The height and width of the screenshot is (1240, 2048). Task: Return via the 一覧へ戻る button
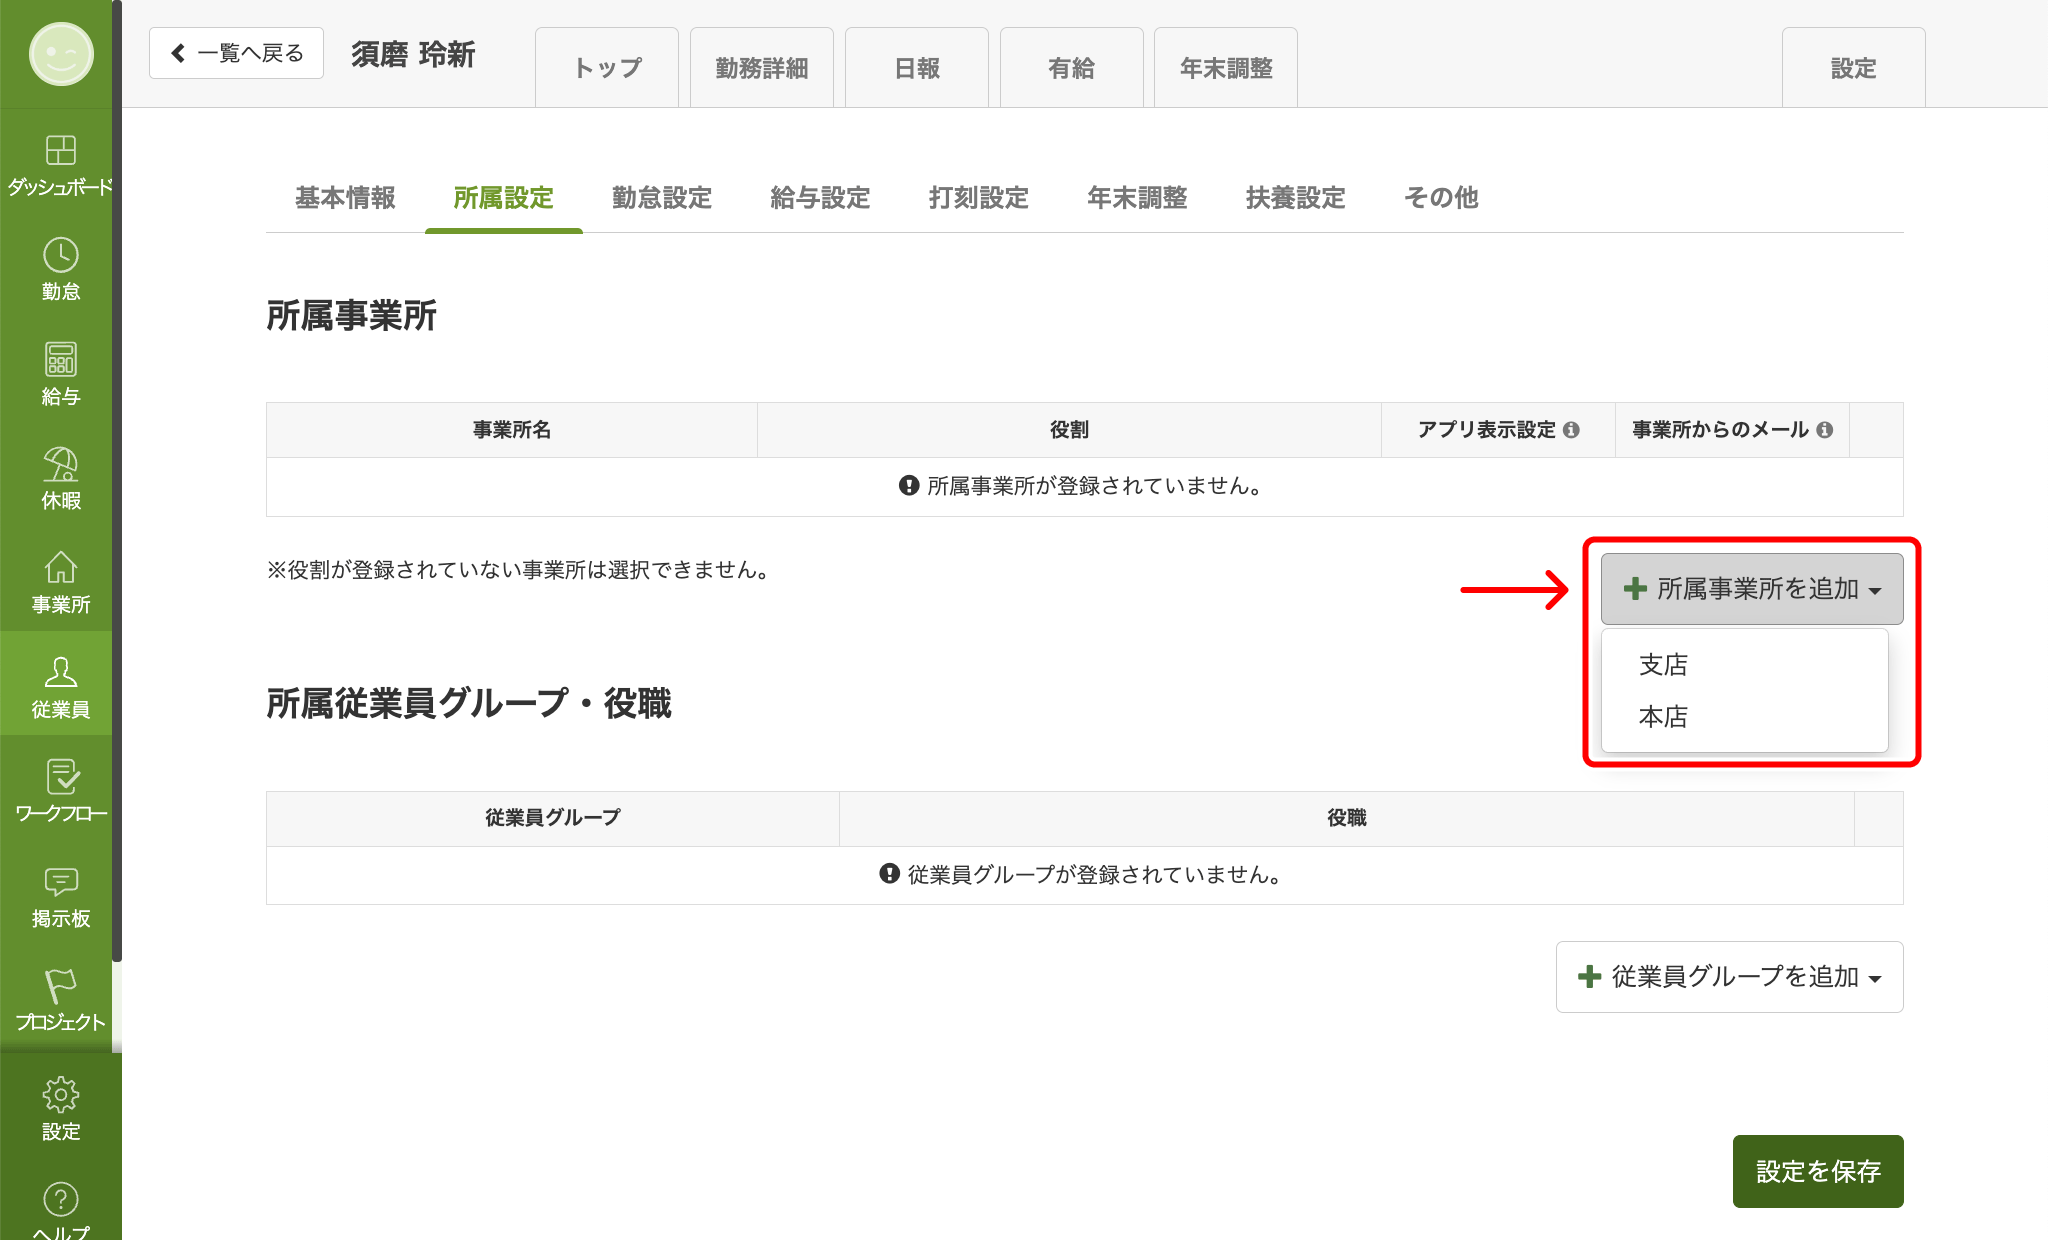(236, 52)
